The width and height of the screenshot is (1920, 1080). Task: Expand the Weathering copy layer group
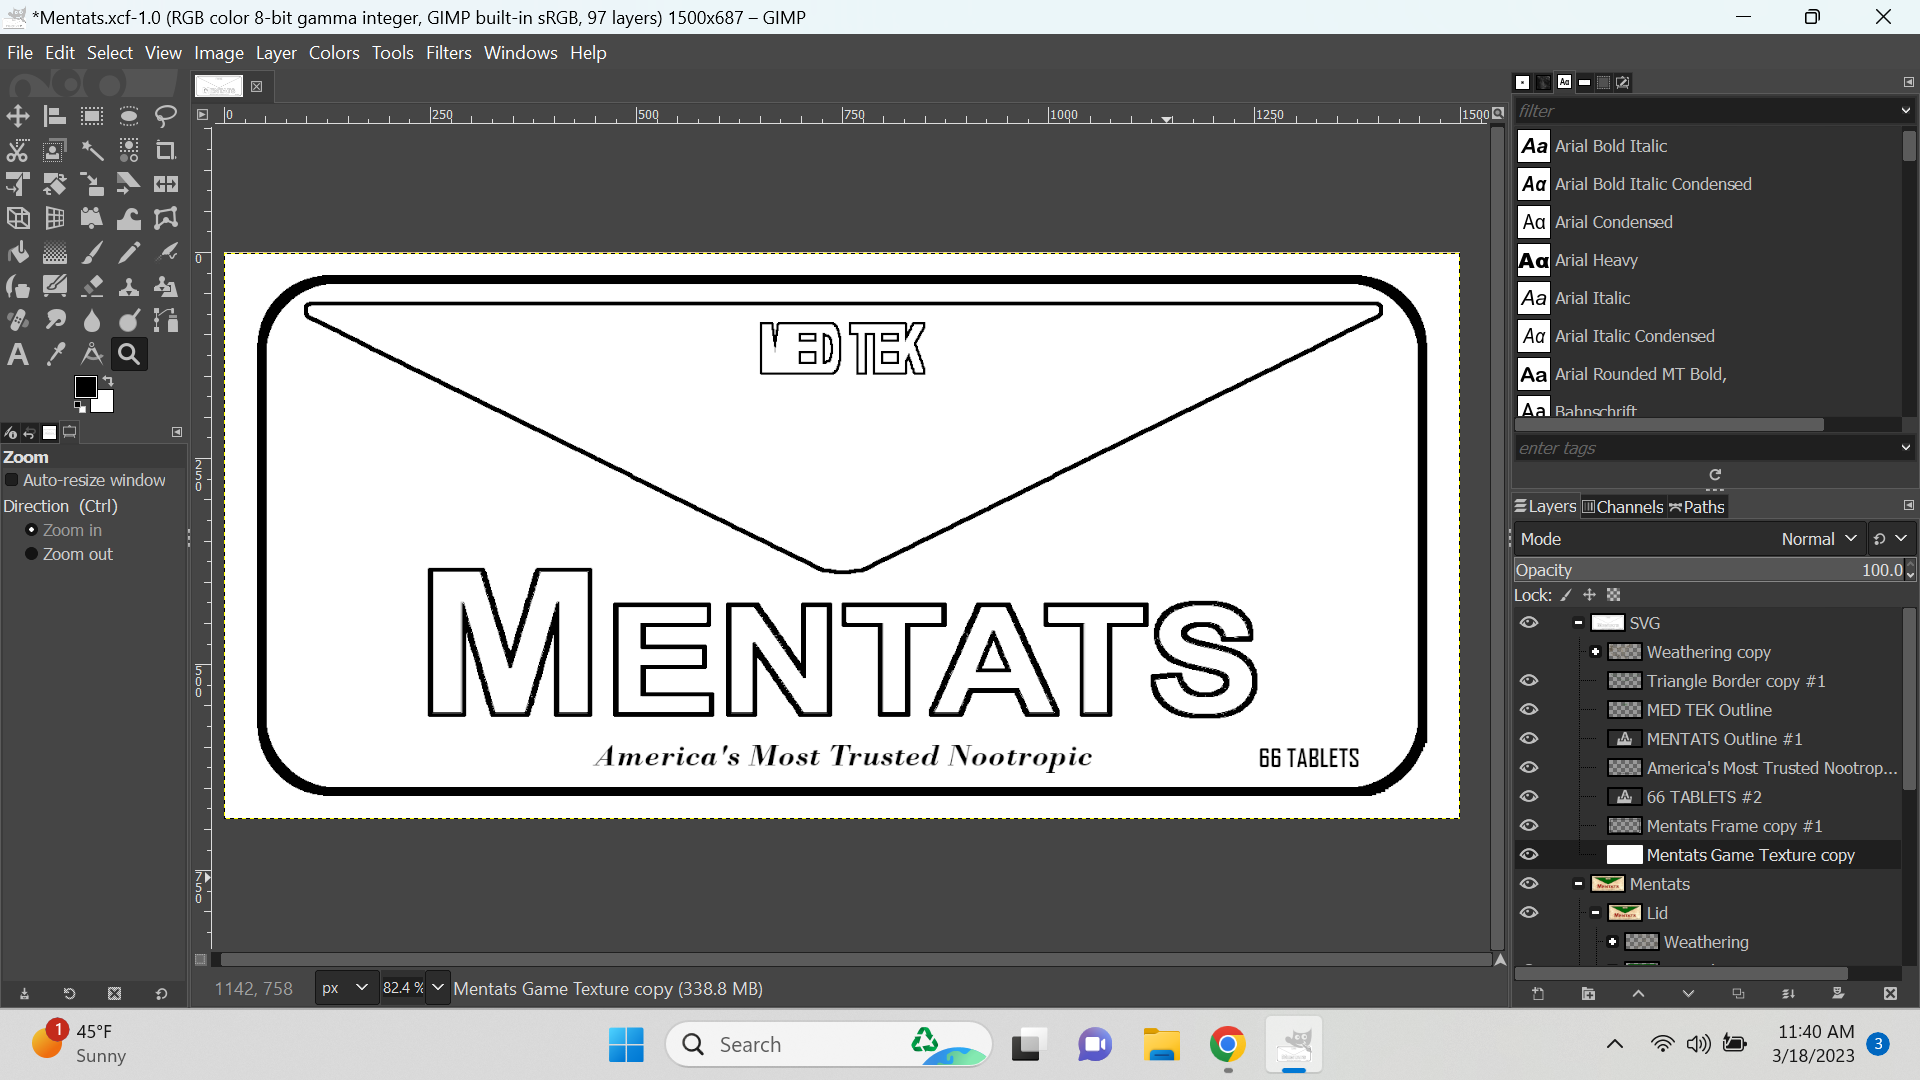coord(1595,652)
